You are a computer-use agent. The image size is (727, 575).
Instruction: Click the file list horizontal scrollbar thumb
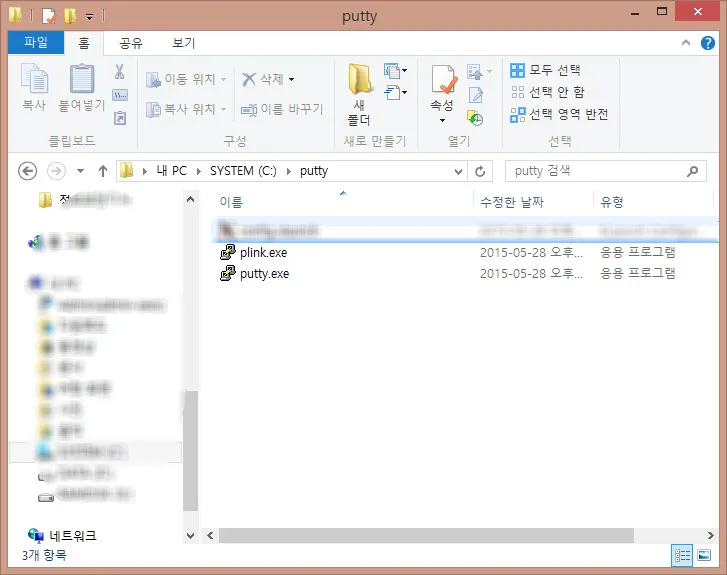coord(426,536)
